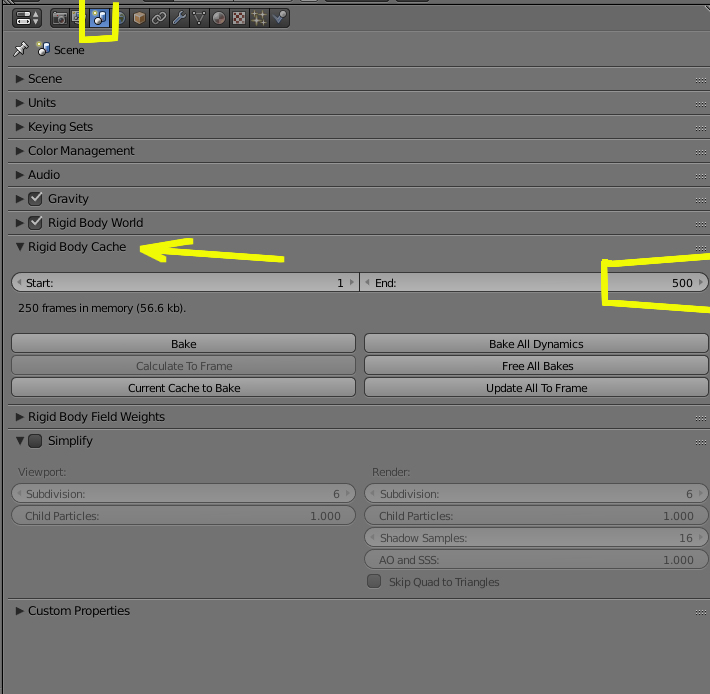Viewport: 710px width, 694px height.
Task: Click the Render Child Particles slider
Action: coord(536,516)
